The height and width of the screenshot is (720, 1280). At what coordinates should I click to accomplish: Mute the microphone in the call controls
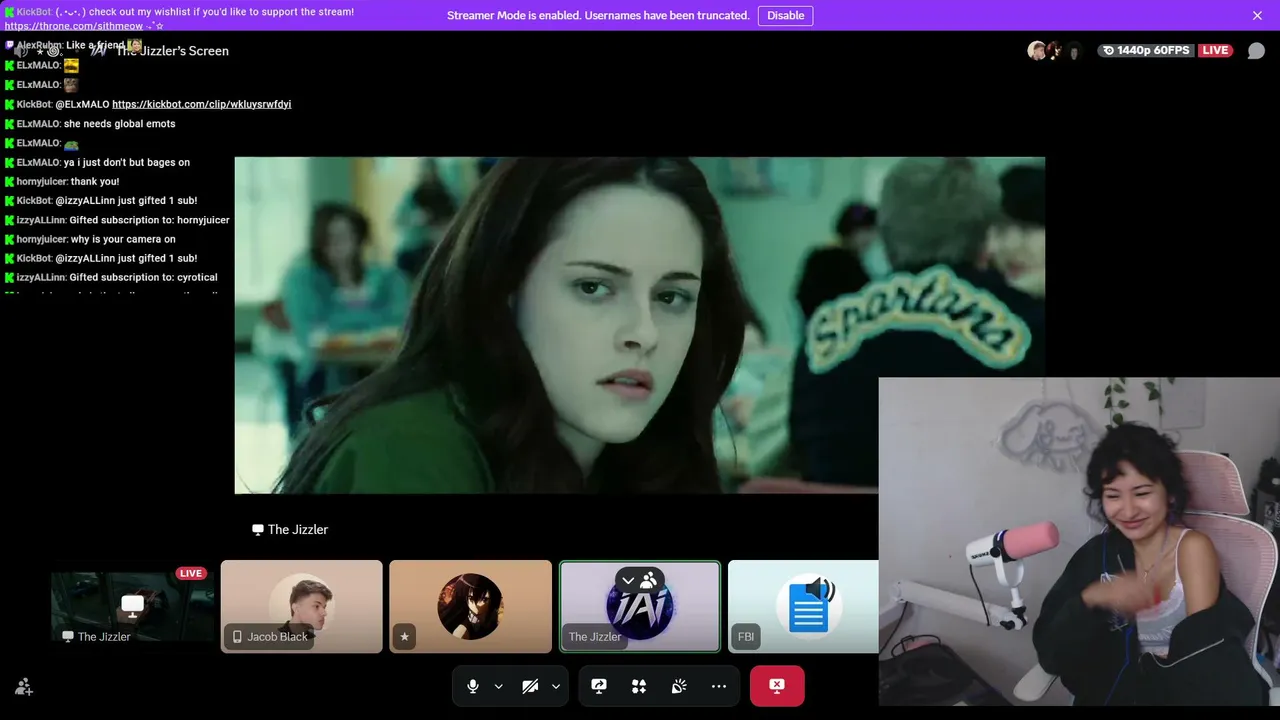pos(473,686)
